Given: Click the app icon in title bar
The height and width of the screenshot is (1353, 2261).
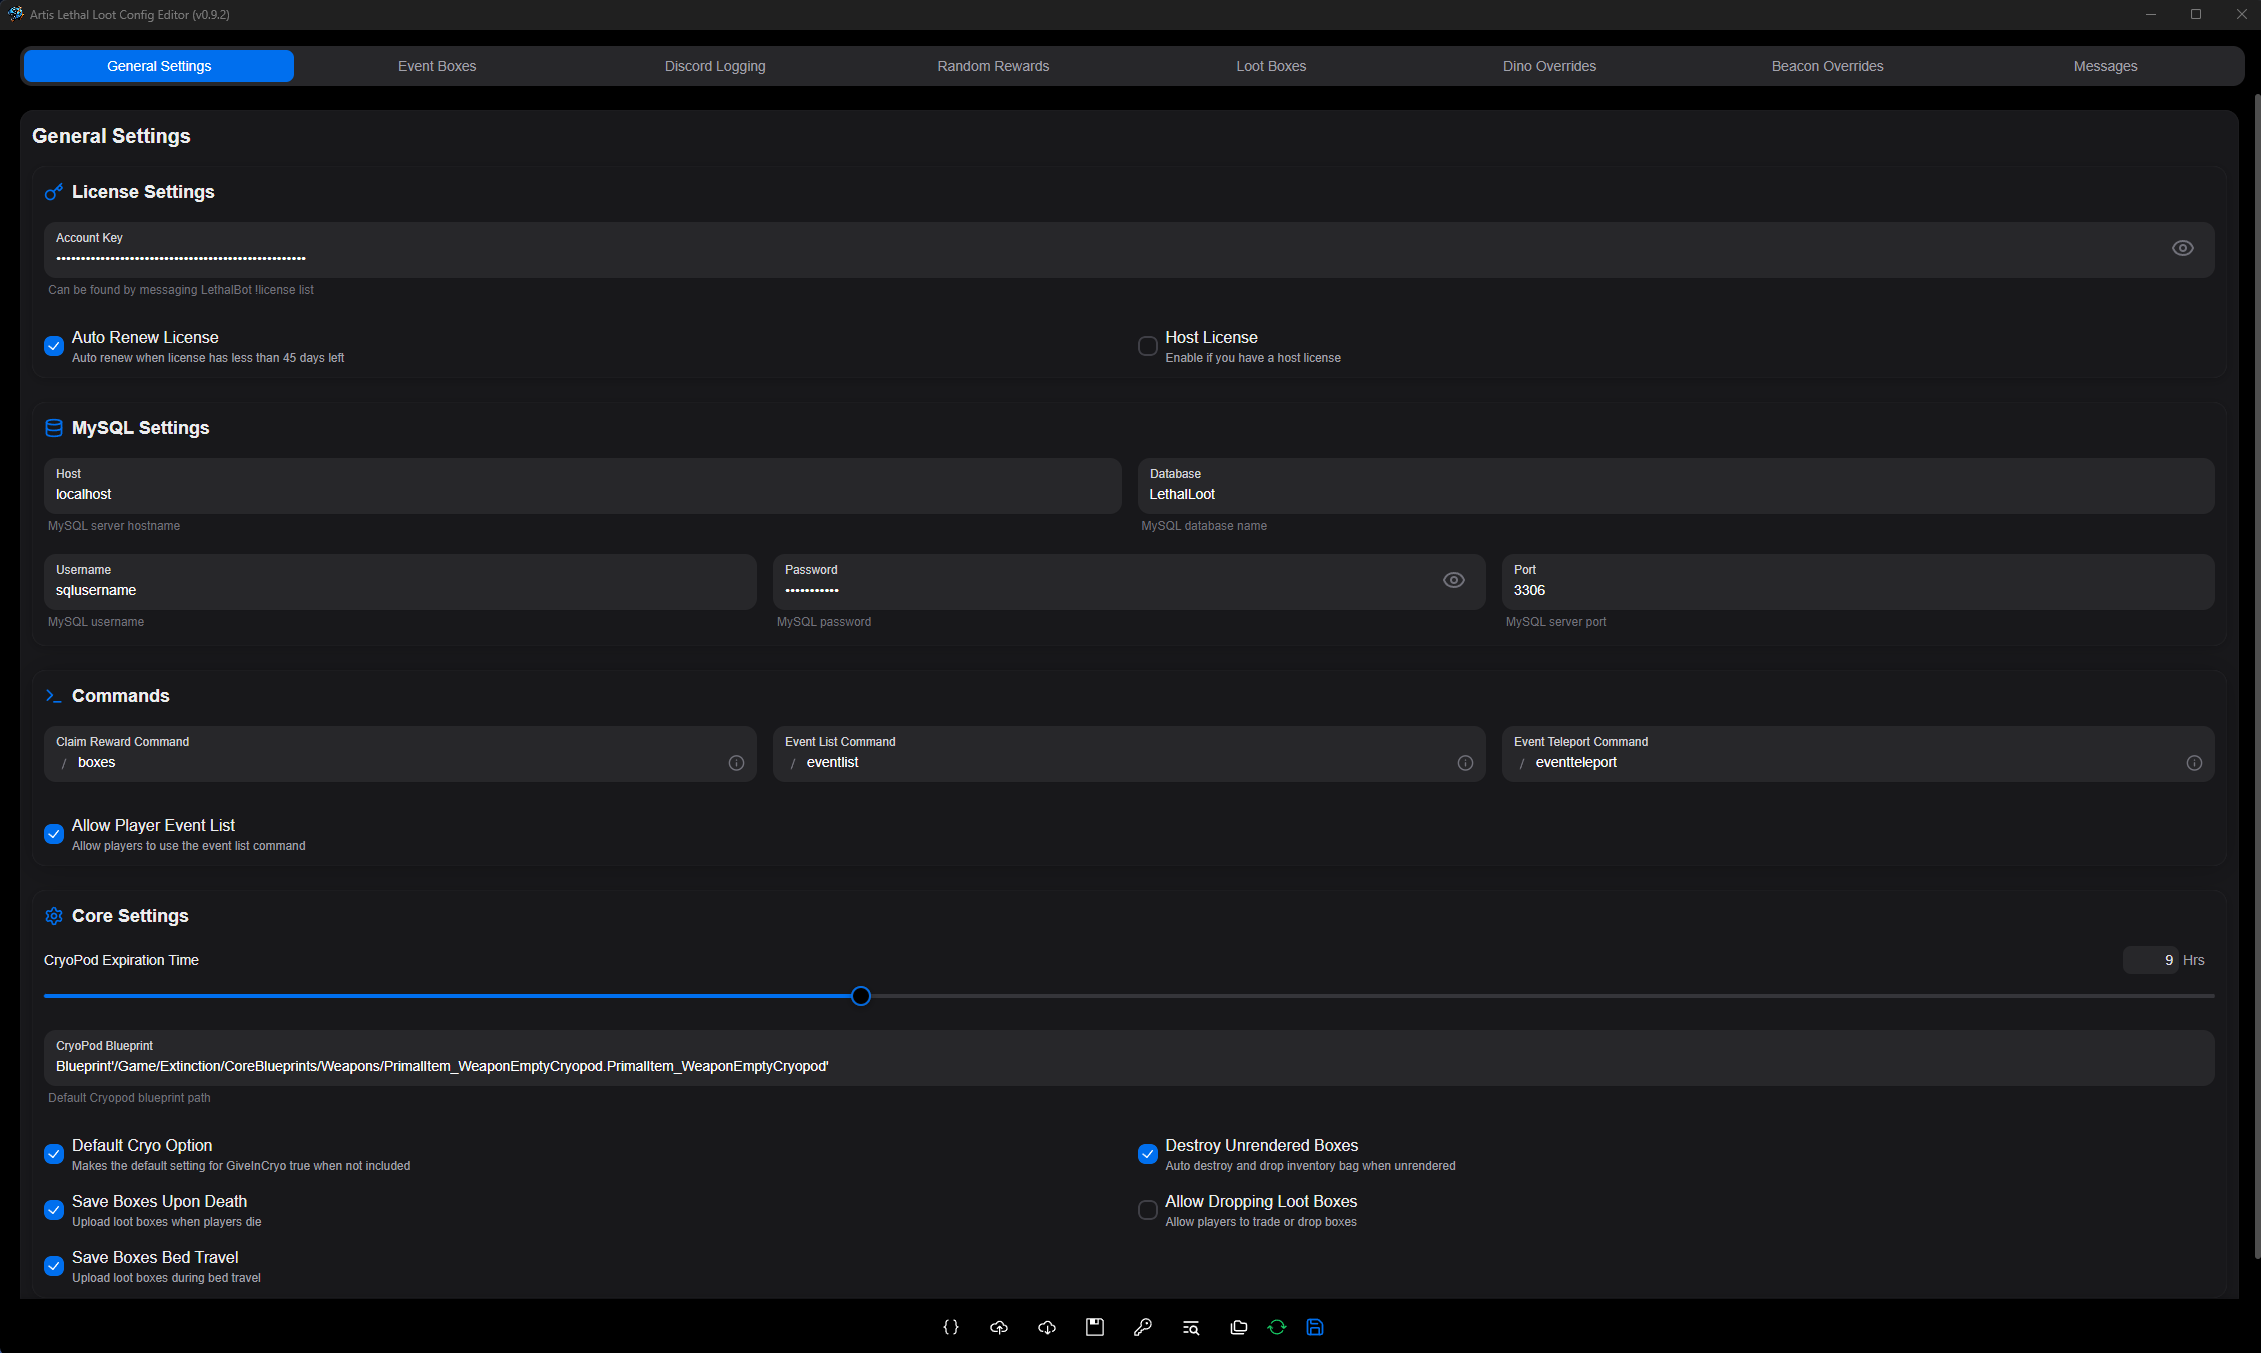Looking at the screenshot, I should point(15,14).
